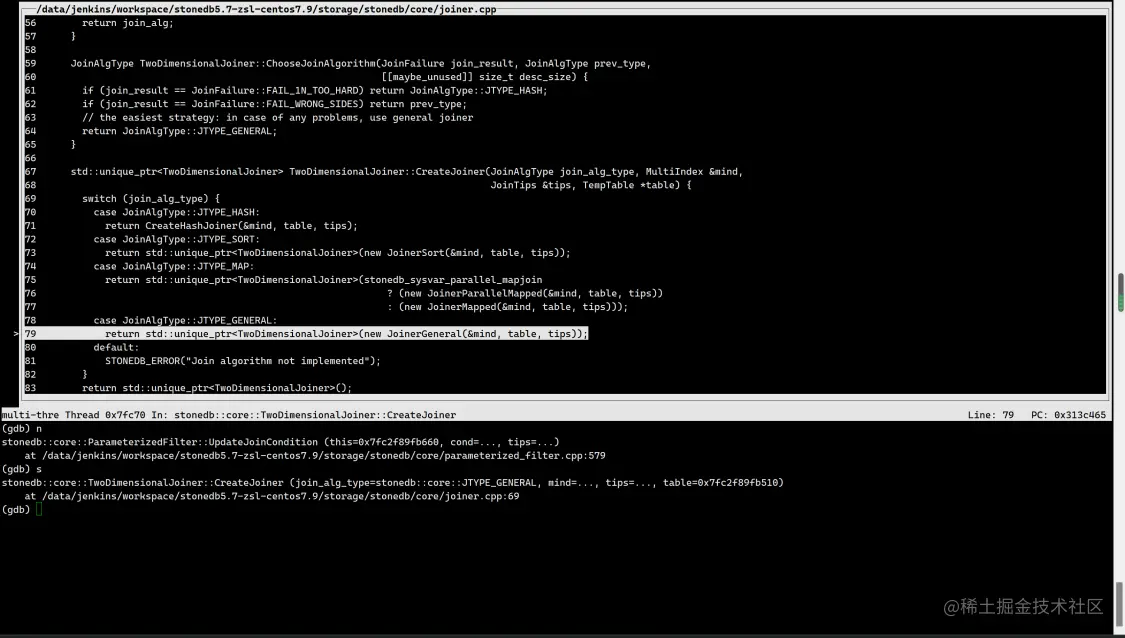Click 'return JoinAlgType::JTYPE_GENERAL;' on line 64
The width and height of the screenshot is (1125, 638).
(x=179, y=131)
